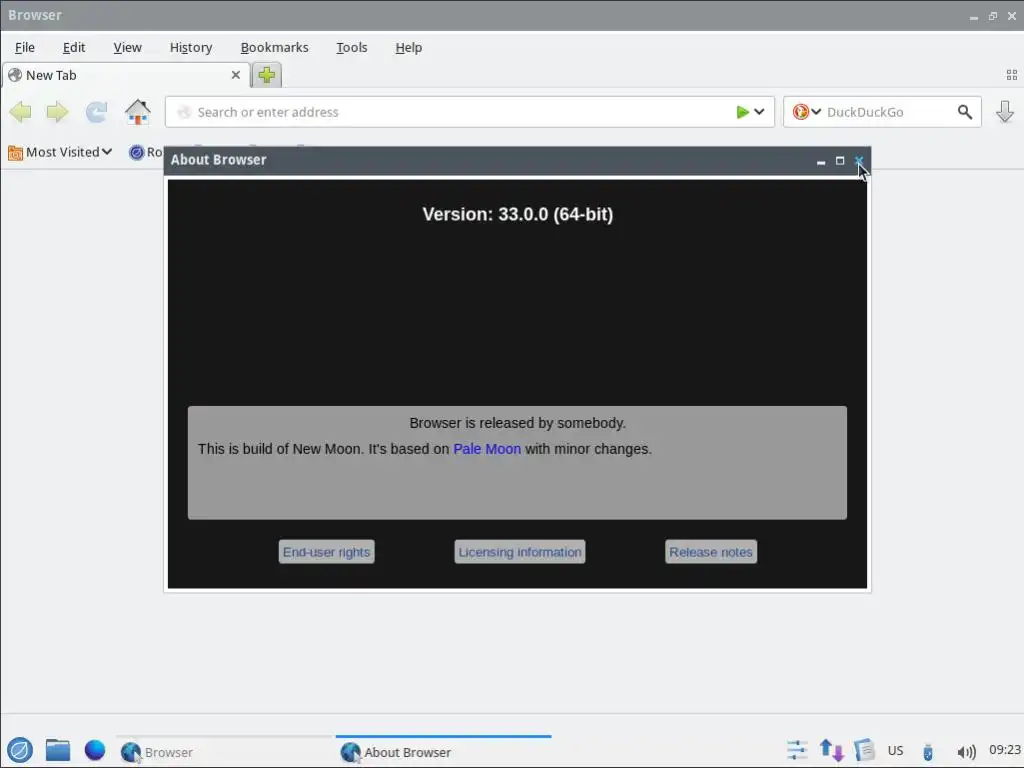Viewport: 1024px width, 768px height.
Task: Open the Release notes button
Action: [711, 552]
